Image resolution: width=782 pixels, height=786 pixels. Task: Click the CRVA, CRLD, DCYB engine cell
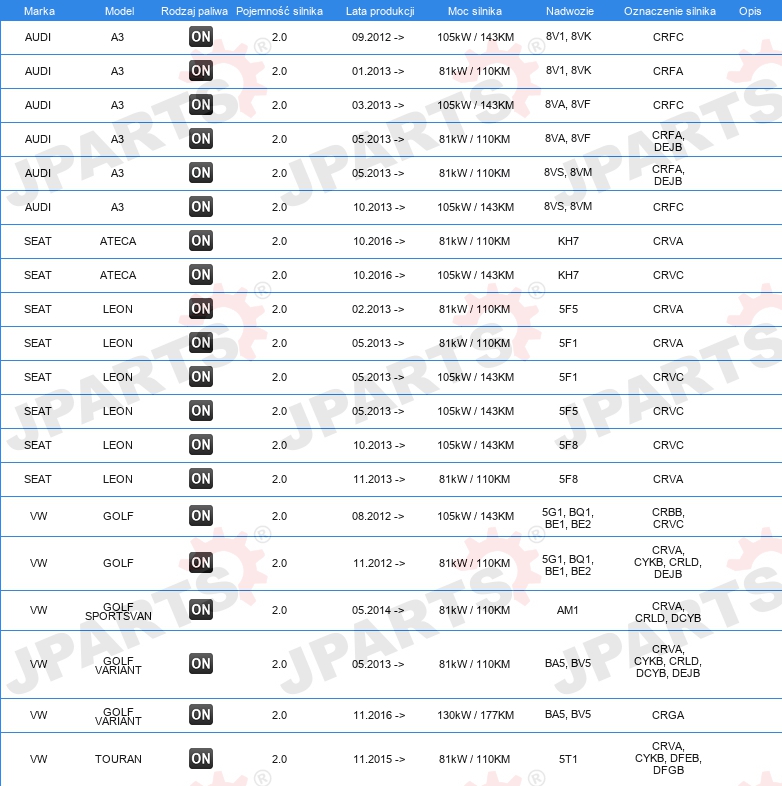668,612
